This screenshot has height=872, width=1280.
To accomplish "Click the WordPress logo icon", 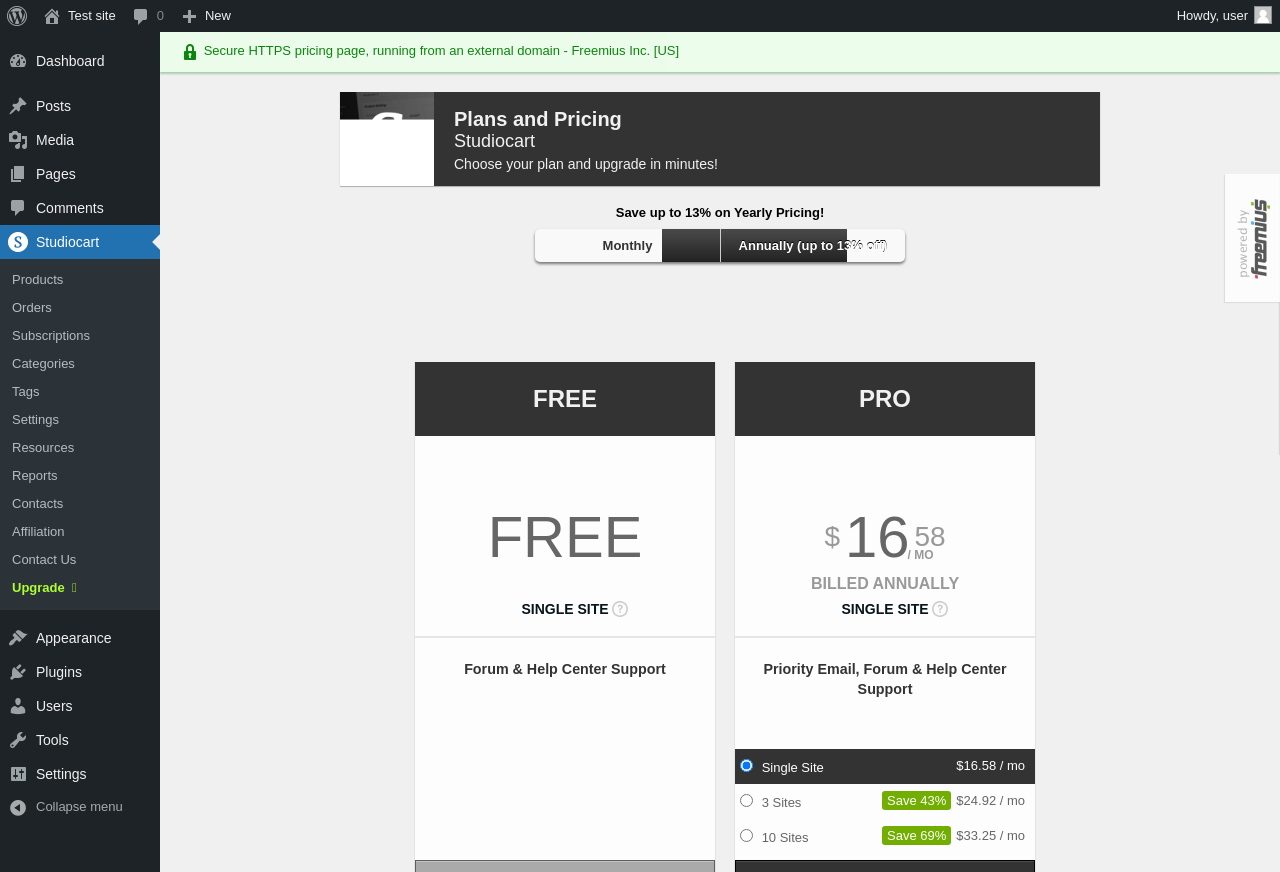I will 16,16.
